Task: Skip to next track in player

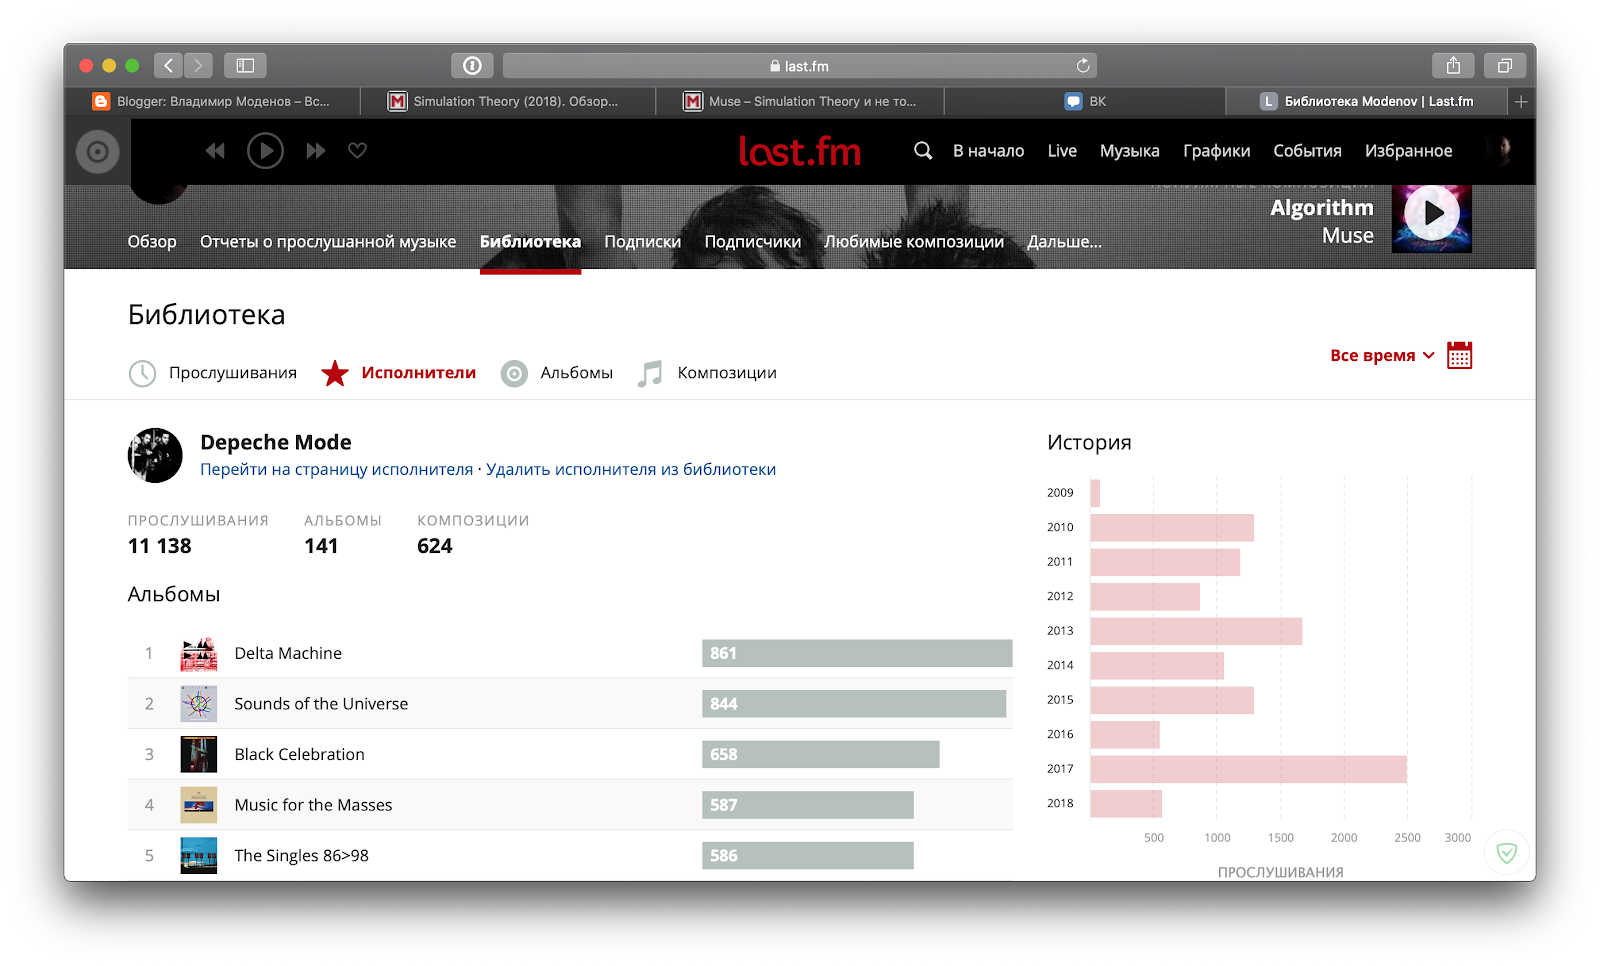Action: tap(316, 151)
